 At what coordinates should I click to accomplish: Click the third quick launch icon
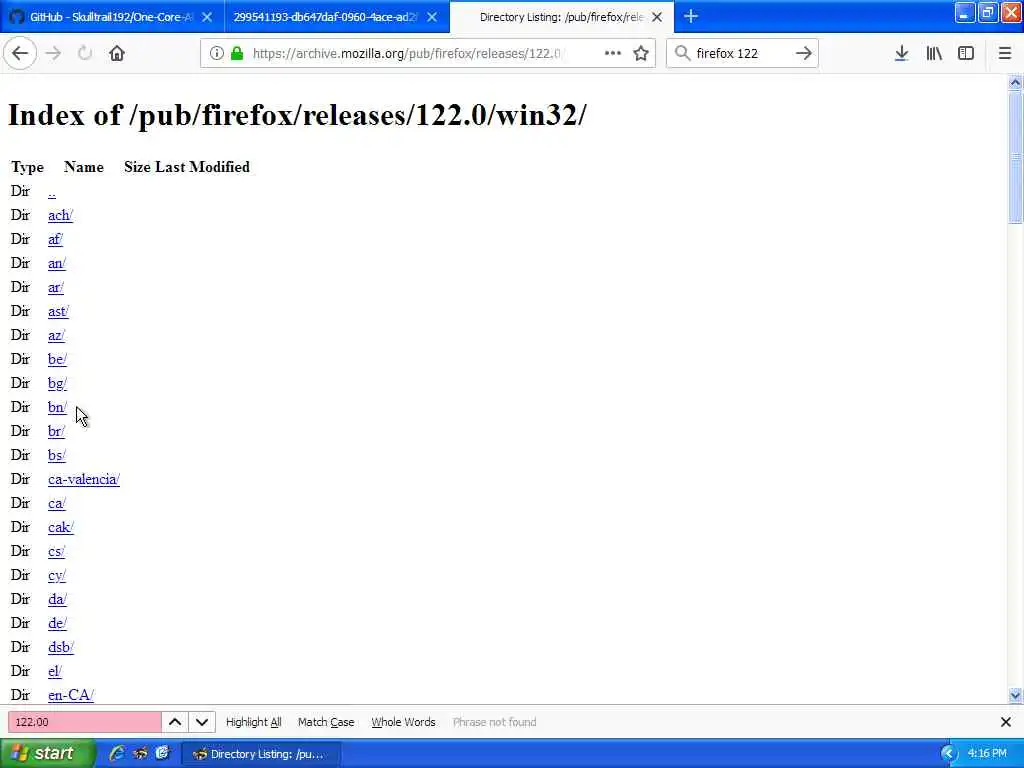[162, 754]
